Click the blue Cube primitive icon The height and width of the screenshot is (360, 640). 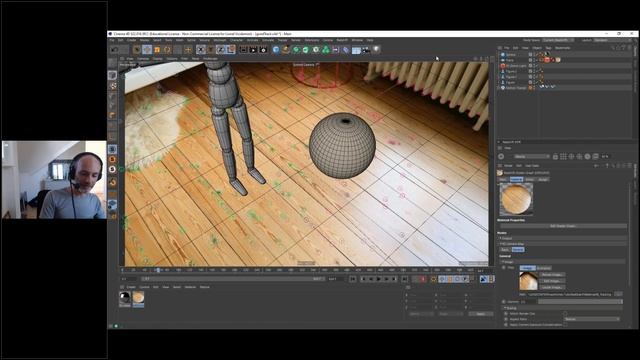276,50
